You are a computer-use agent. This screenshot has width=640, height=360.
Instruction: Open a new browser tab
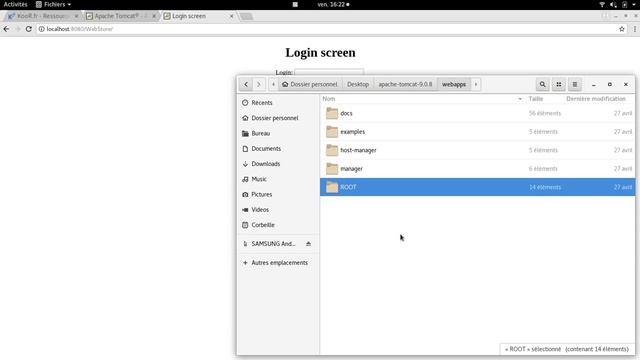[x=246, y=16]
